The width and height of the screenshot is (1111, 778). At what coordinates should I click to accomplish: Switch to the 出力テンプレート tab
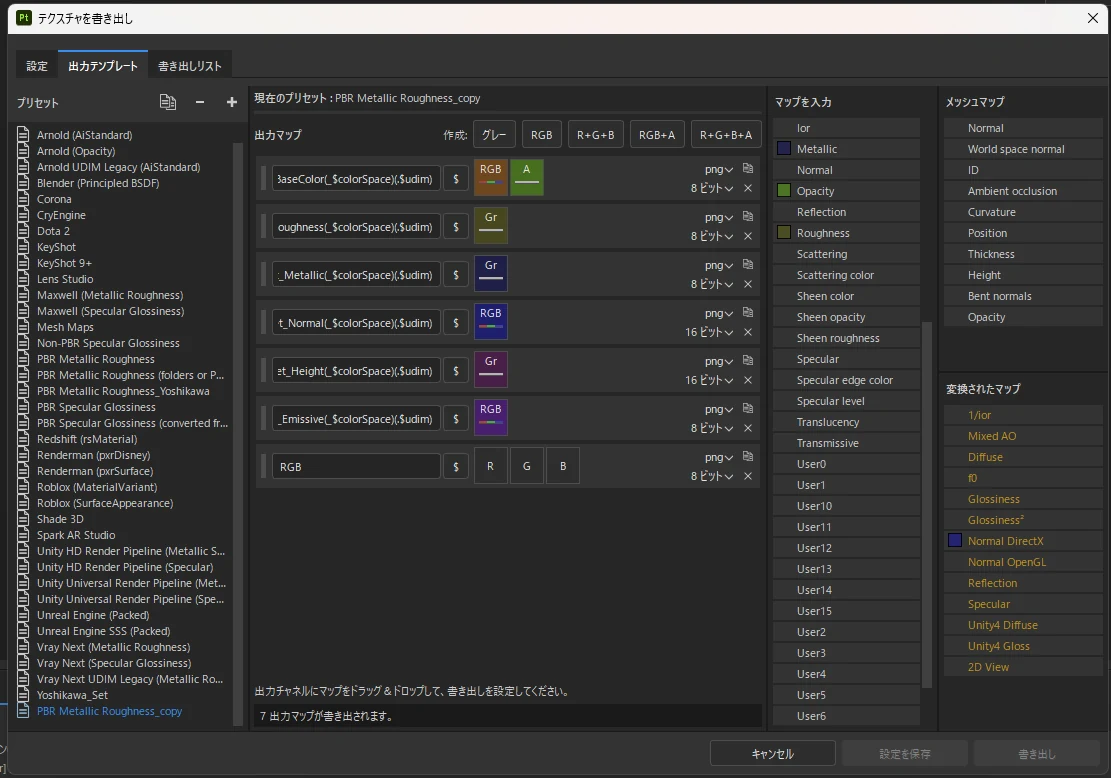point(103,65)
